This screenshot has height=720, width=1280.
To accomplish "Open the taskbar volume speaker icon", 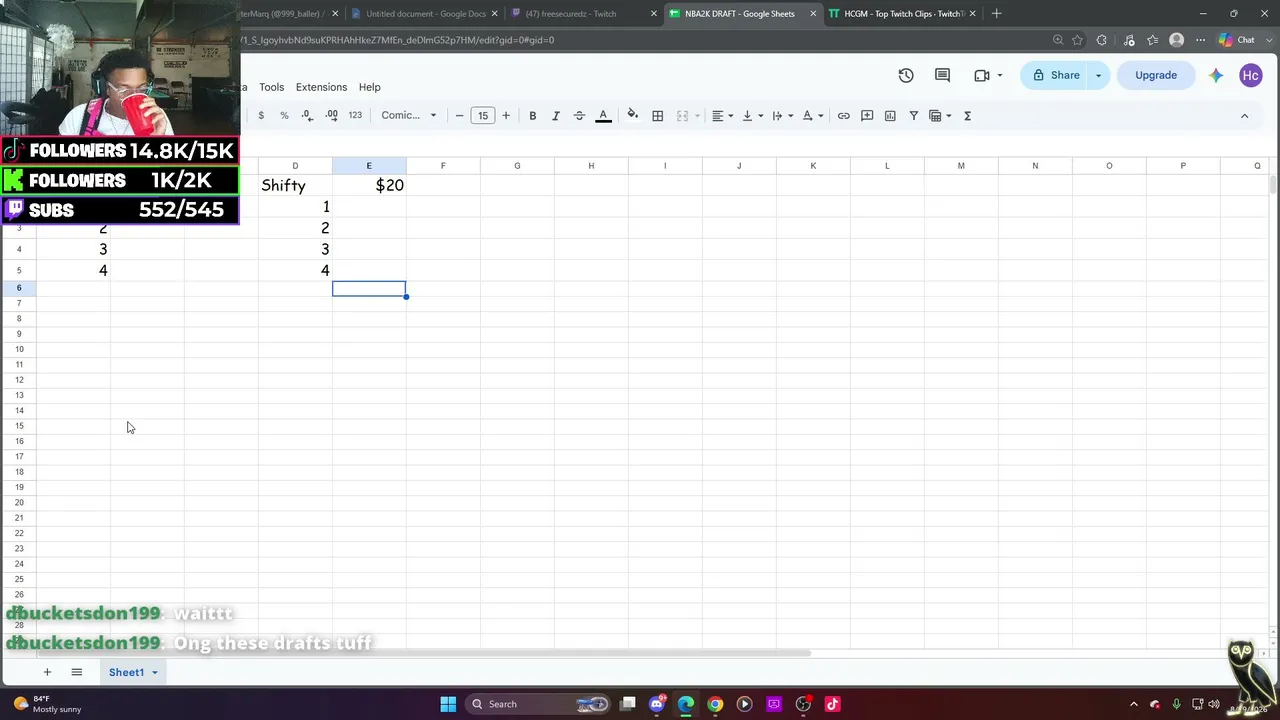I will tap(1214, 705).
